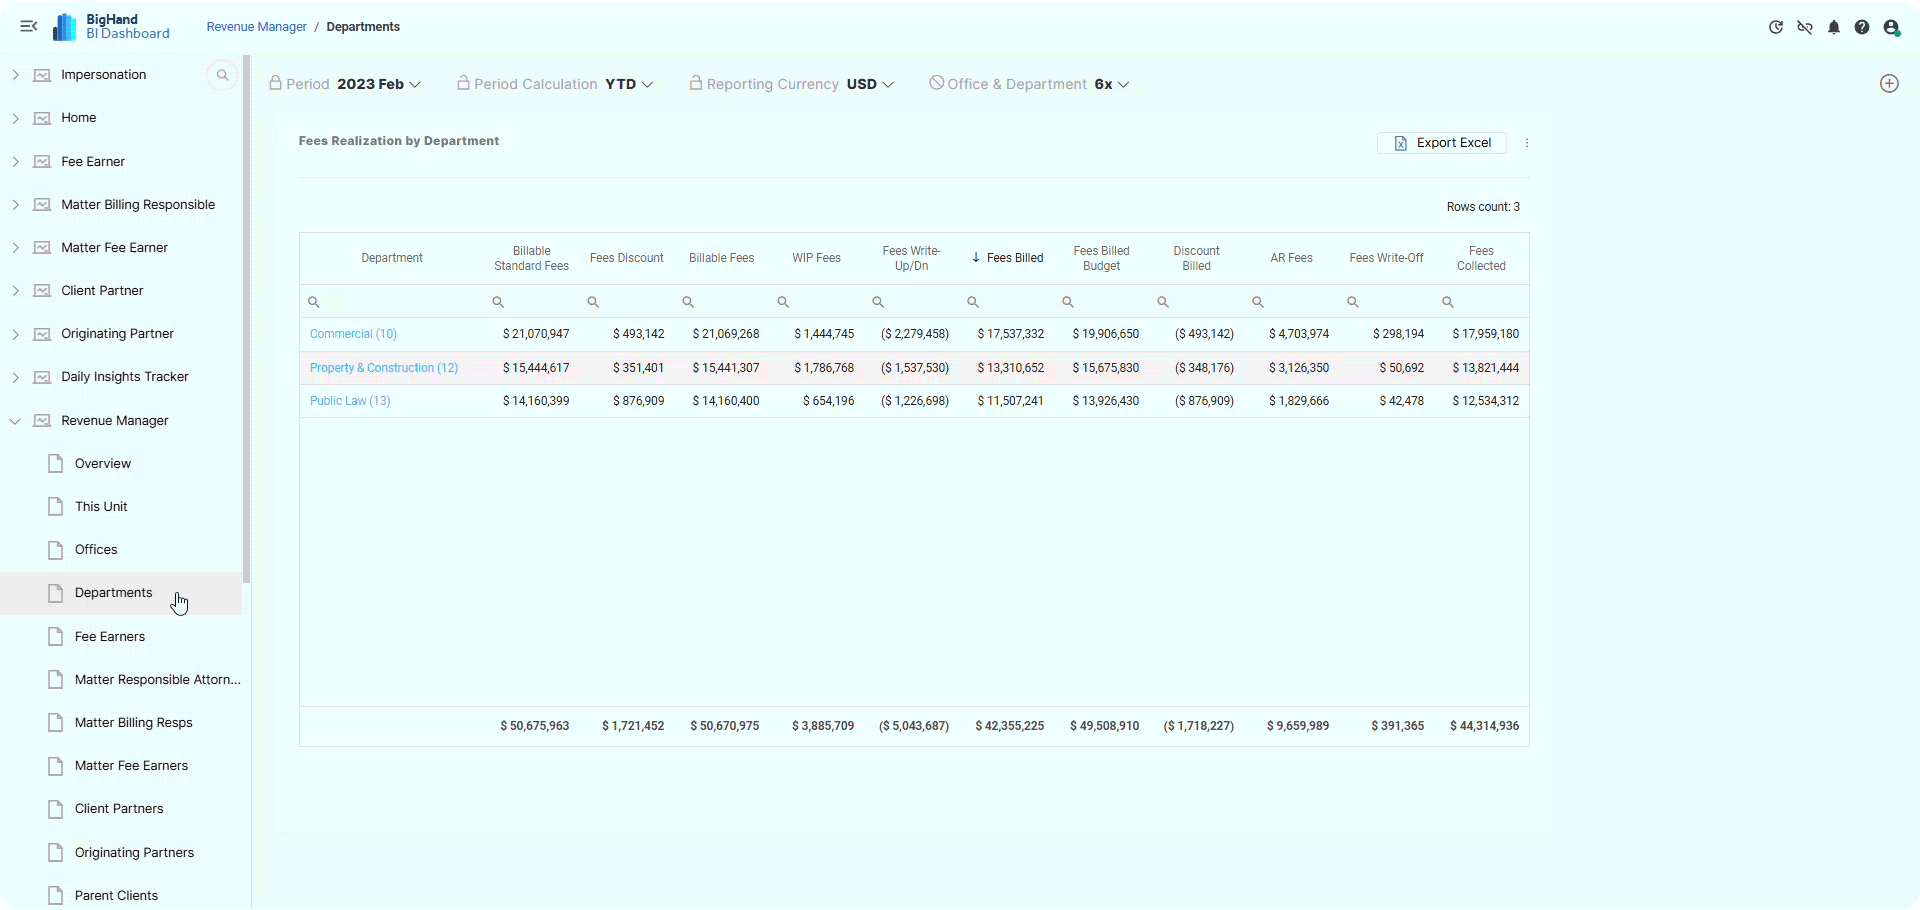Screen dimensions: 1920x910
Task: Open the Commercial (10) department link
Action: click(x=353, y=334)
